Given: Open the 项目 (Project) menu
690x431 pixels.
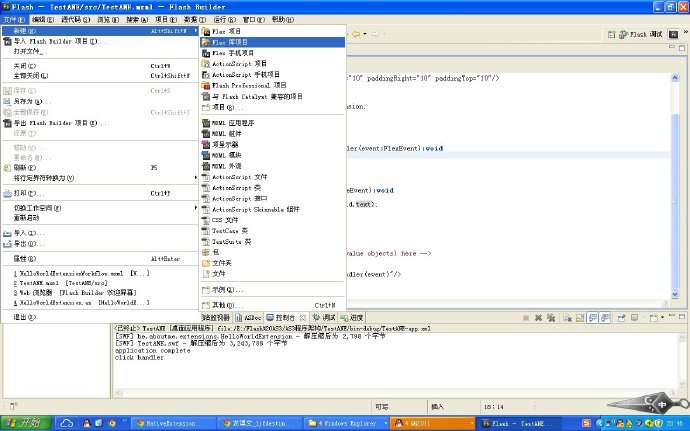Looking at the screenshot, I should point(166,19).
